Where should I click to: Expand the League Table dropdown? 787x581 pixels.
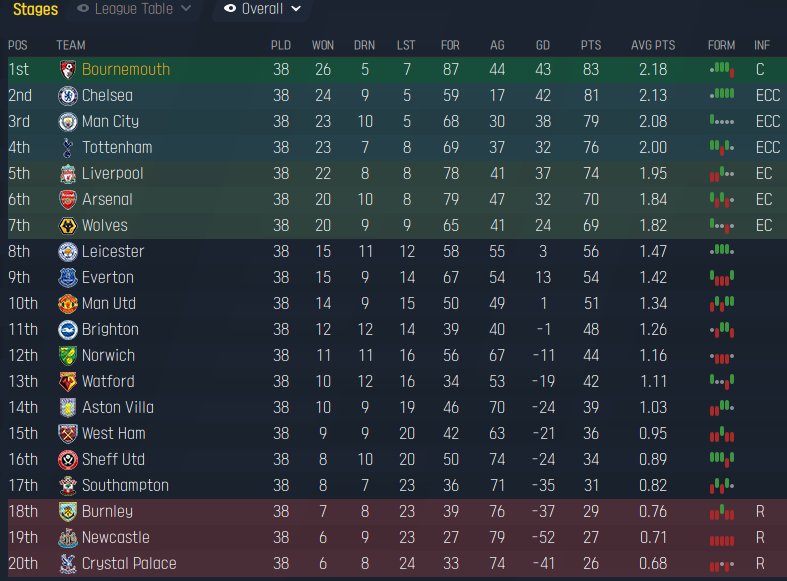point(185,9)
